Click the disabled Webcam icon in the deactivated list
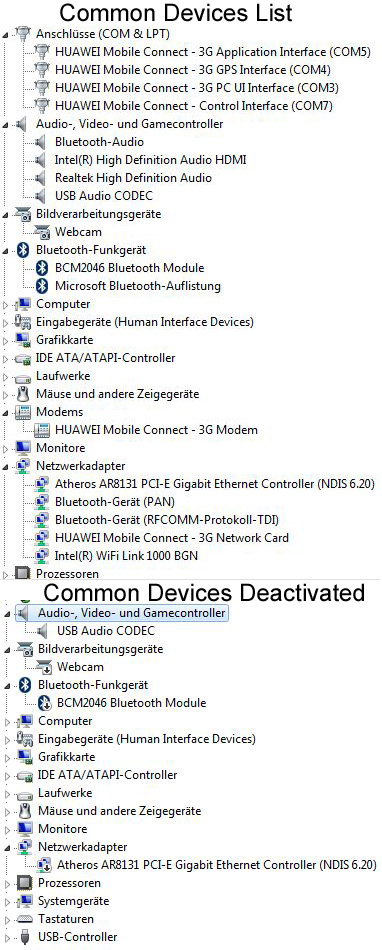Viewport: 382px width, 950px height. tap(44, 667)
